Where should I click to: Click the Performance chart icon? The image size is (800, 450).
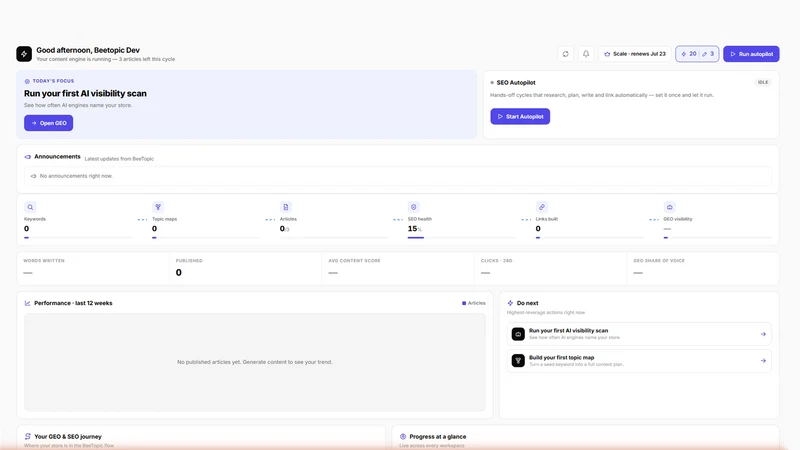point(28,303)
